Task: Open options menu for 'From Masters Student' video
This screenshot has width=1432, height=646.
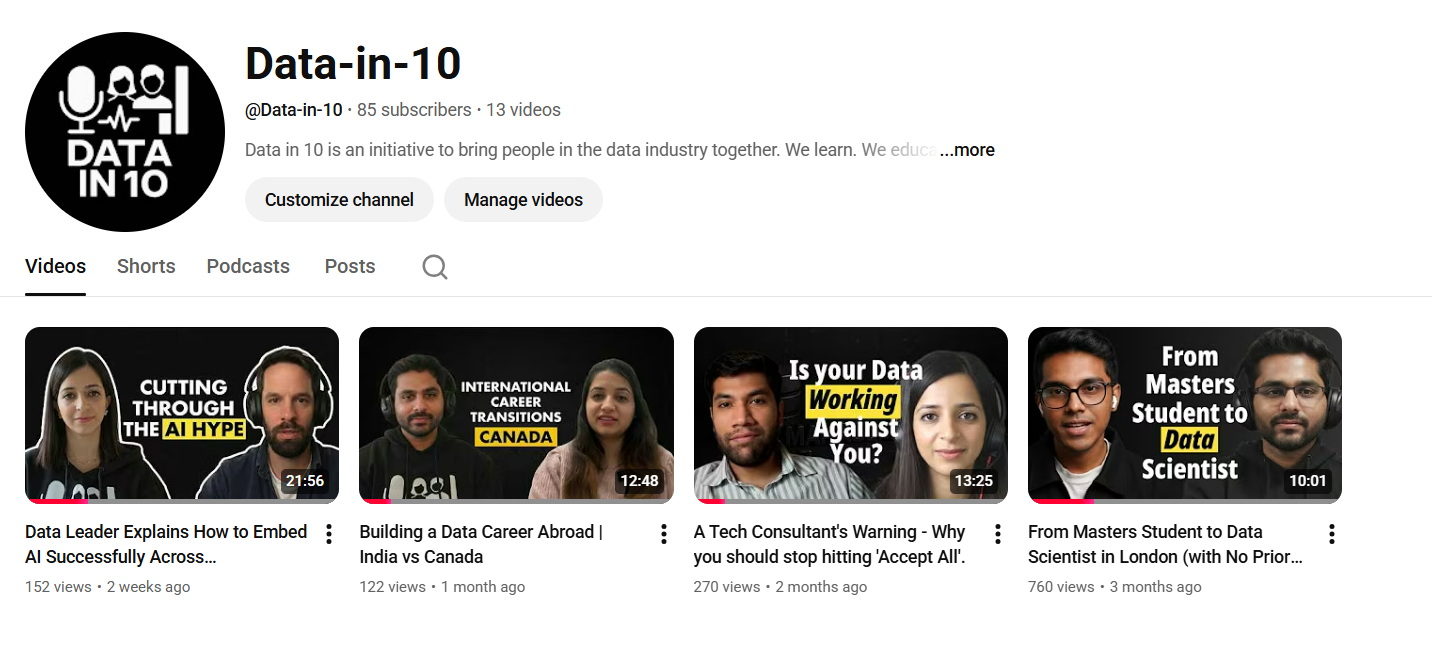Action: click(1332, 534)
